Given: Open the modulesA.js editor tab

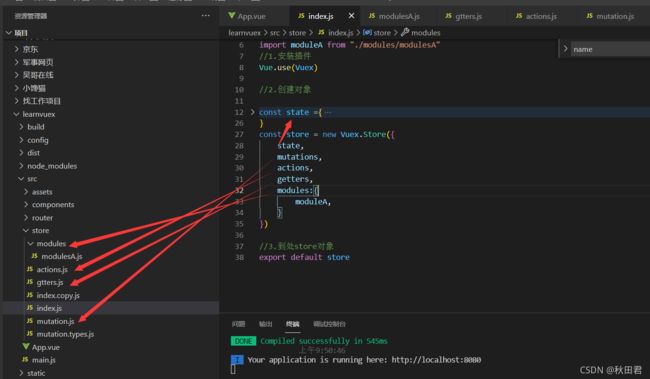Looking at the screenshot, I should tap(394, 16).
